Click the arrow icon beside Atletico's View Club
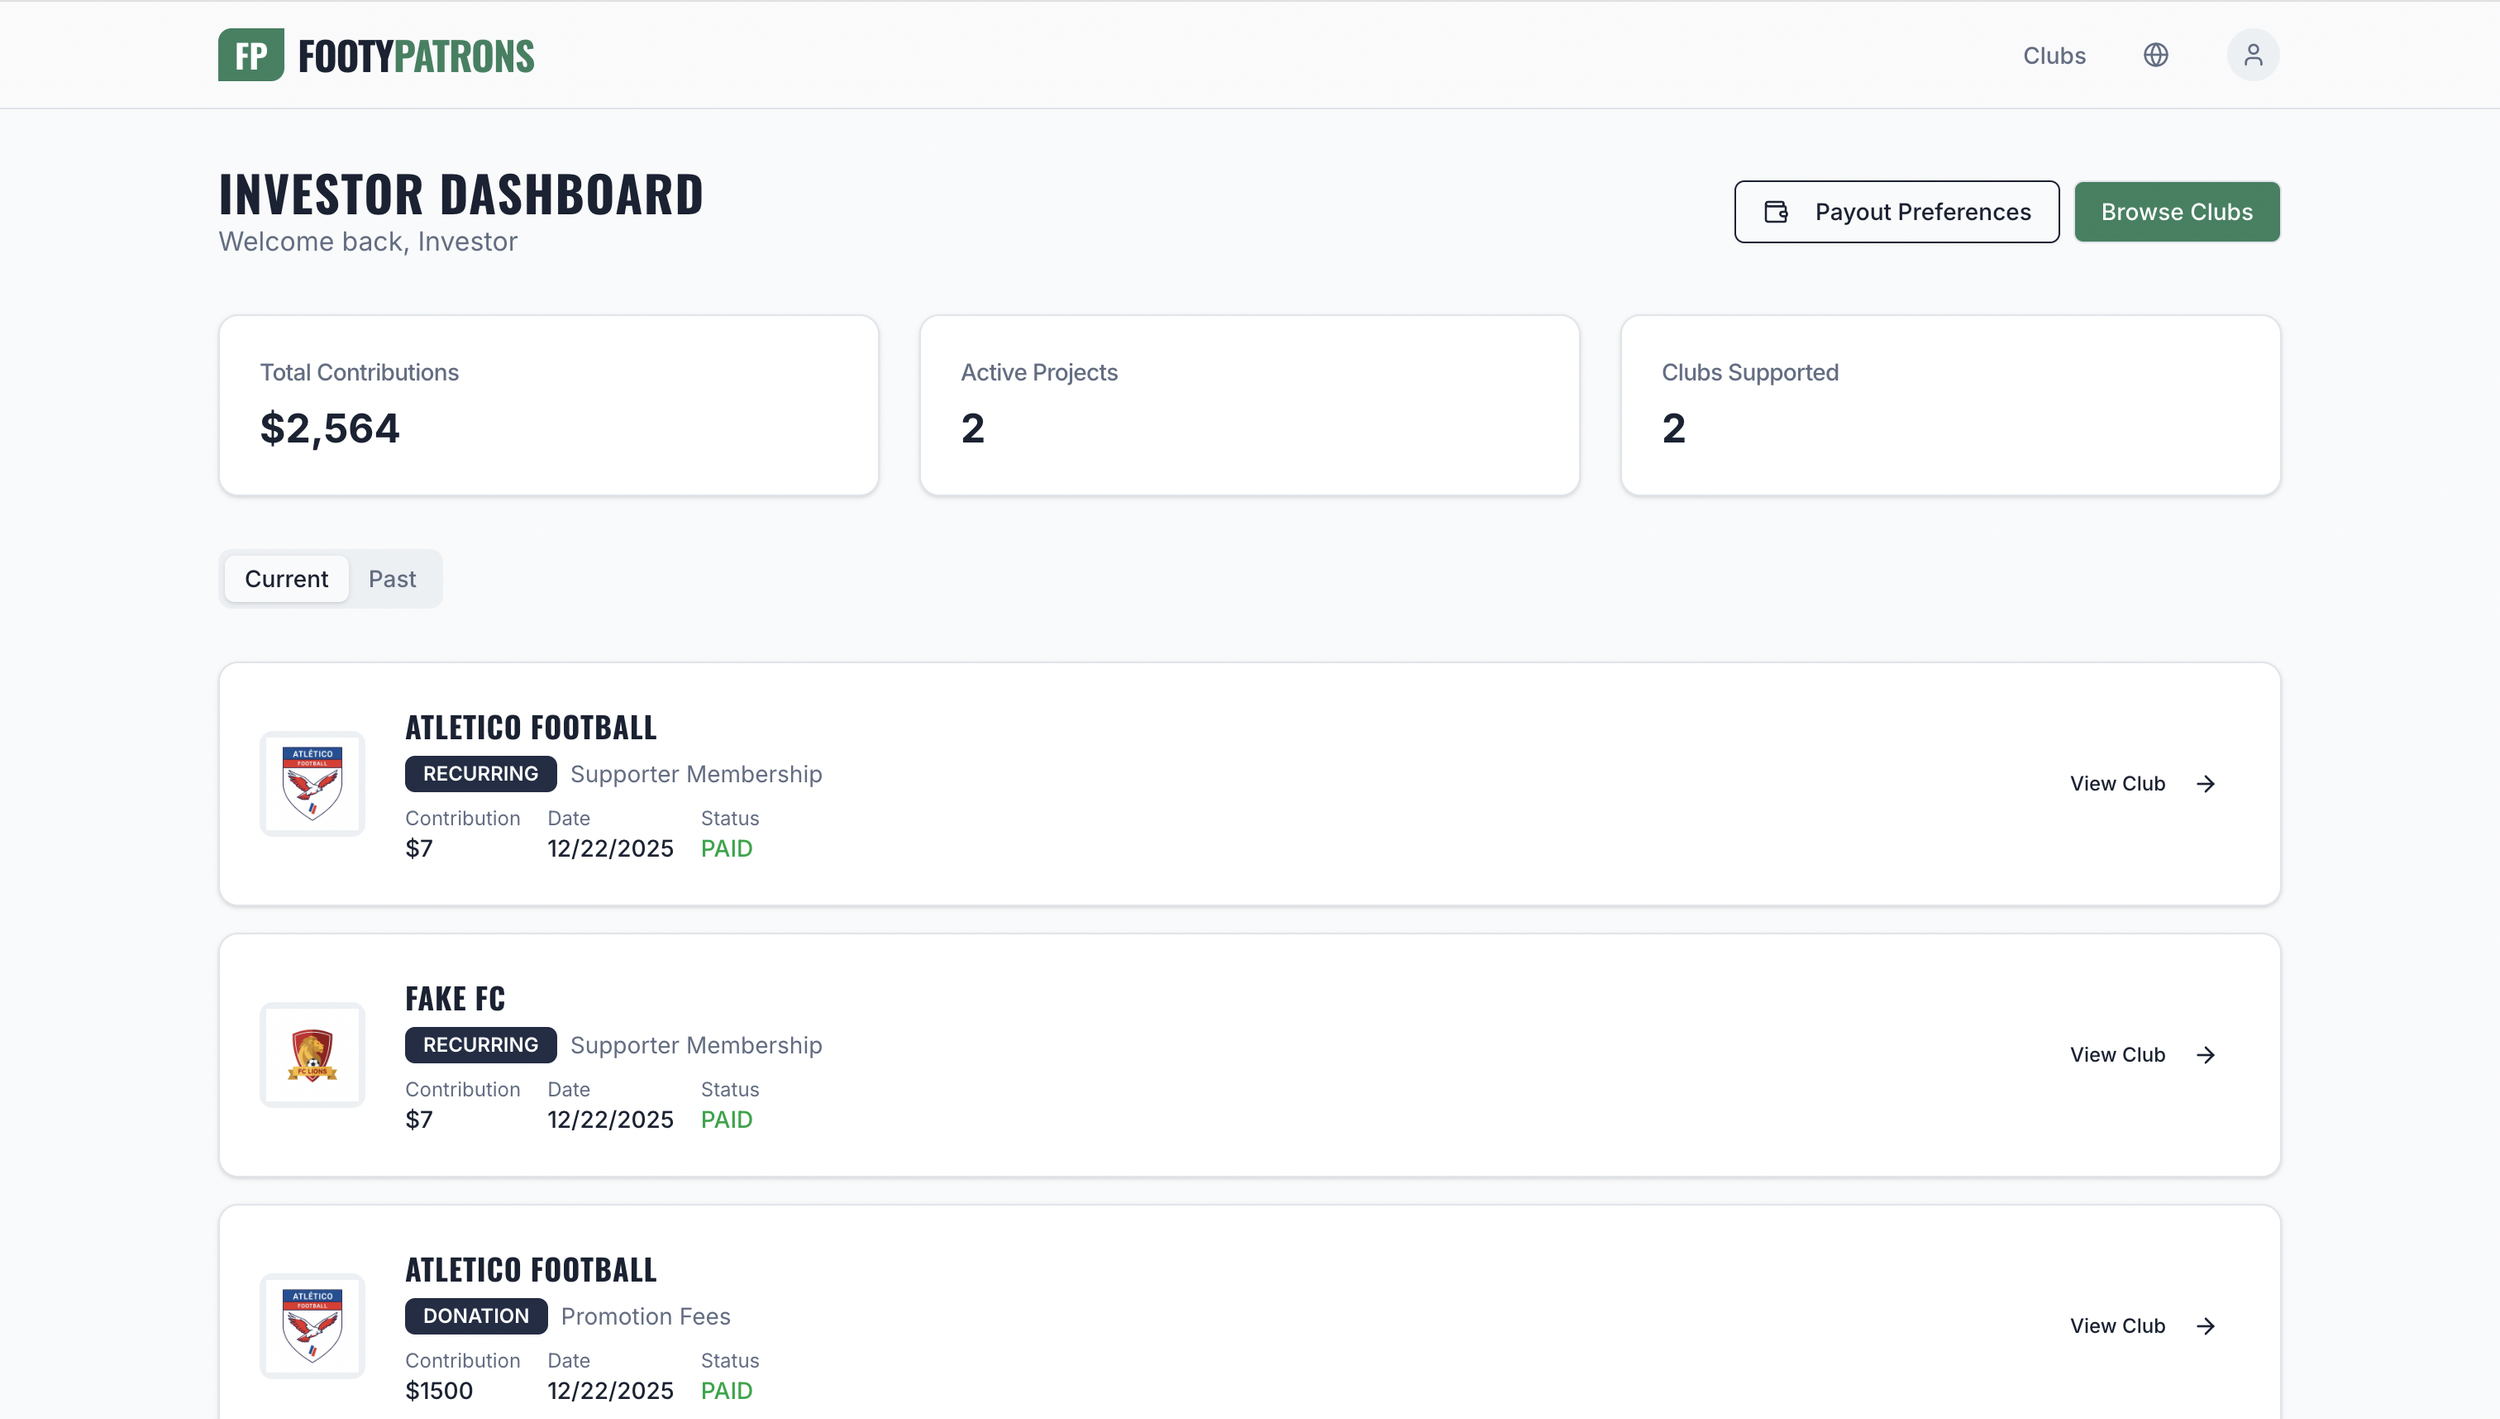This screenshot has width=2500, height=1419. tap(2206, 783)
